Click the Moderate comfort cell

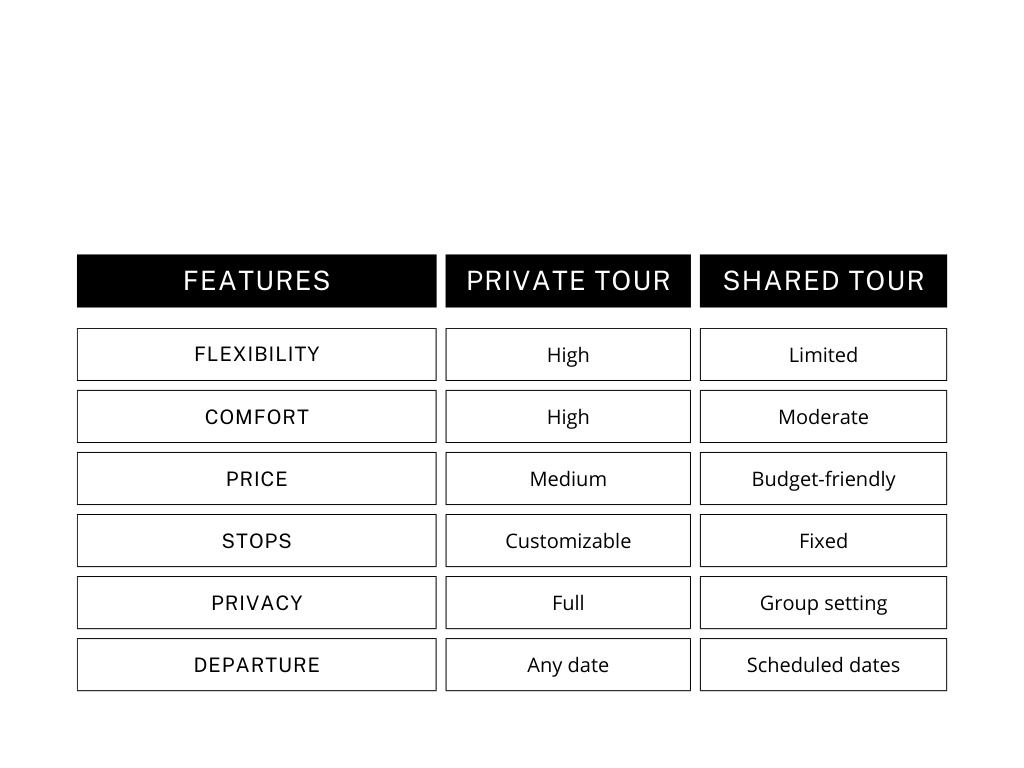coord(823,417)
